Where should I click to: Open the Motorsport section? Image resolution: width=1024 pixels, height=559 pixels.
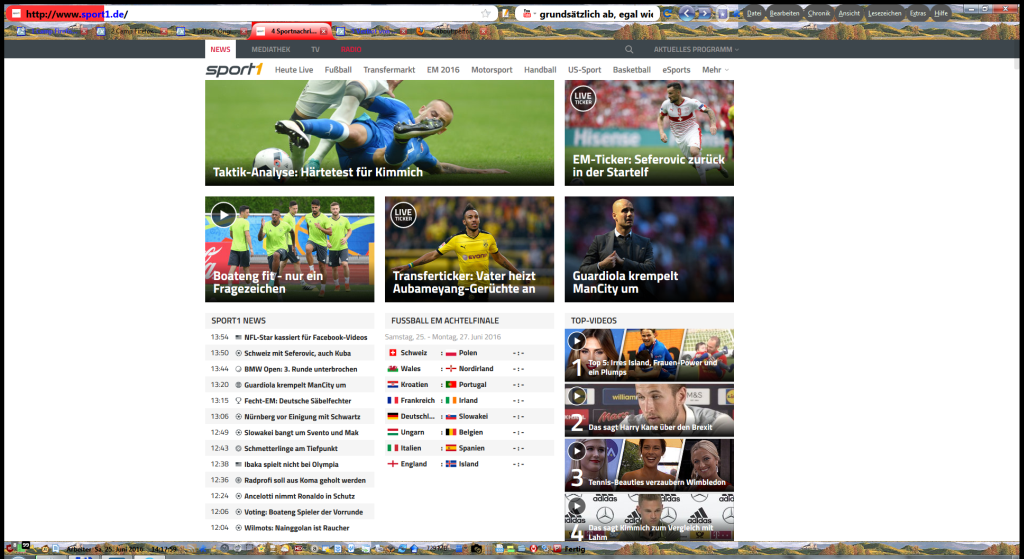[492, 70]
